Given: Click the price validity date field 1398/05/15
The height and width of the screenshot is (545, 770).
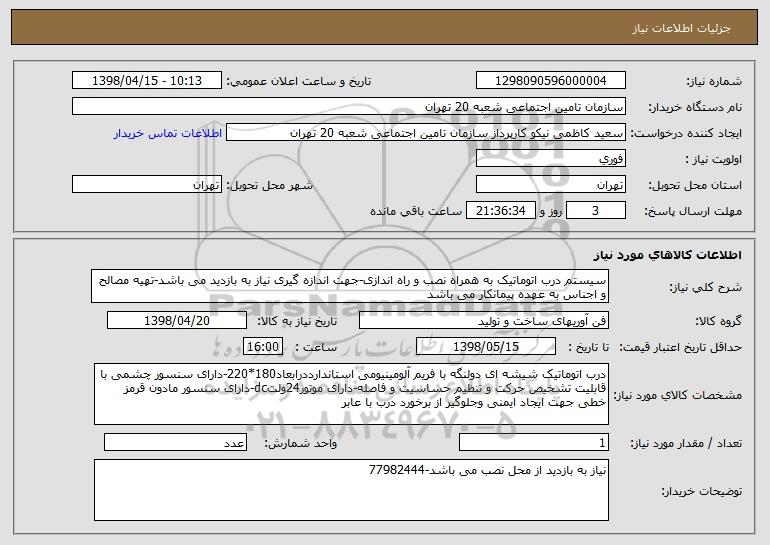Looking at the screenshot, I should pyautogui.click(x=486, y=346).
